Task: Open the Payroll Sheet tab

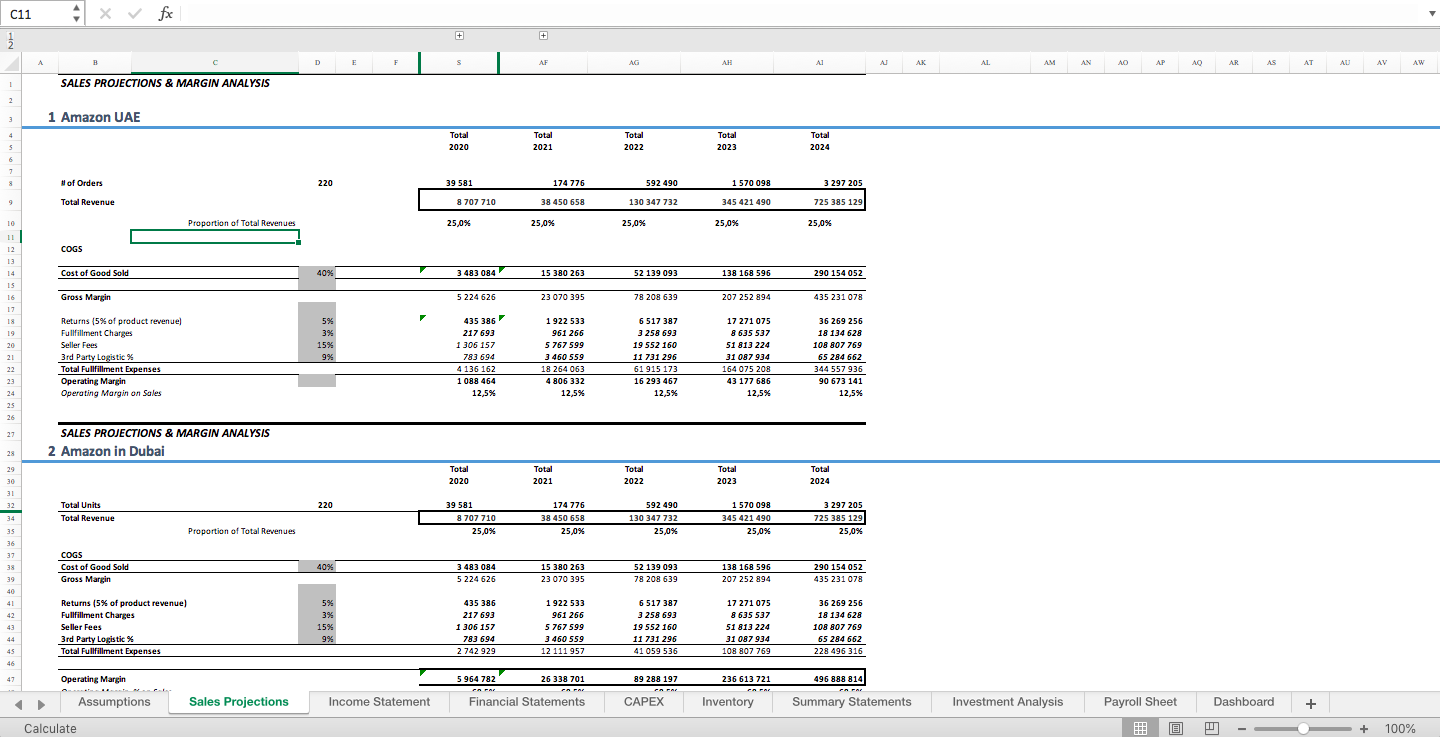Action: (x=1140, y=702)
